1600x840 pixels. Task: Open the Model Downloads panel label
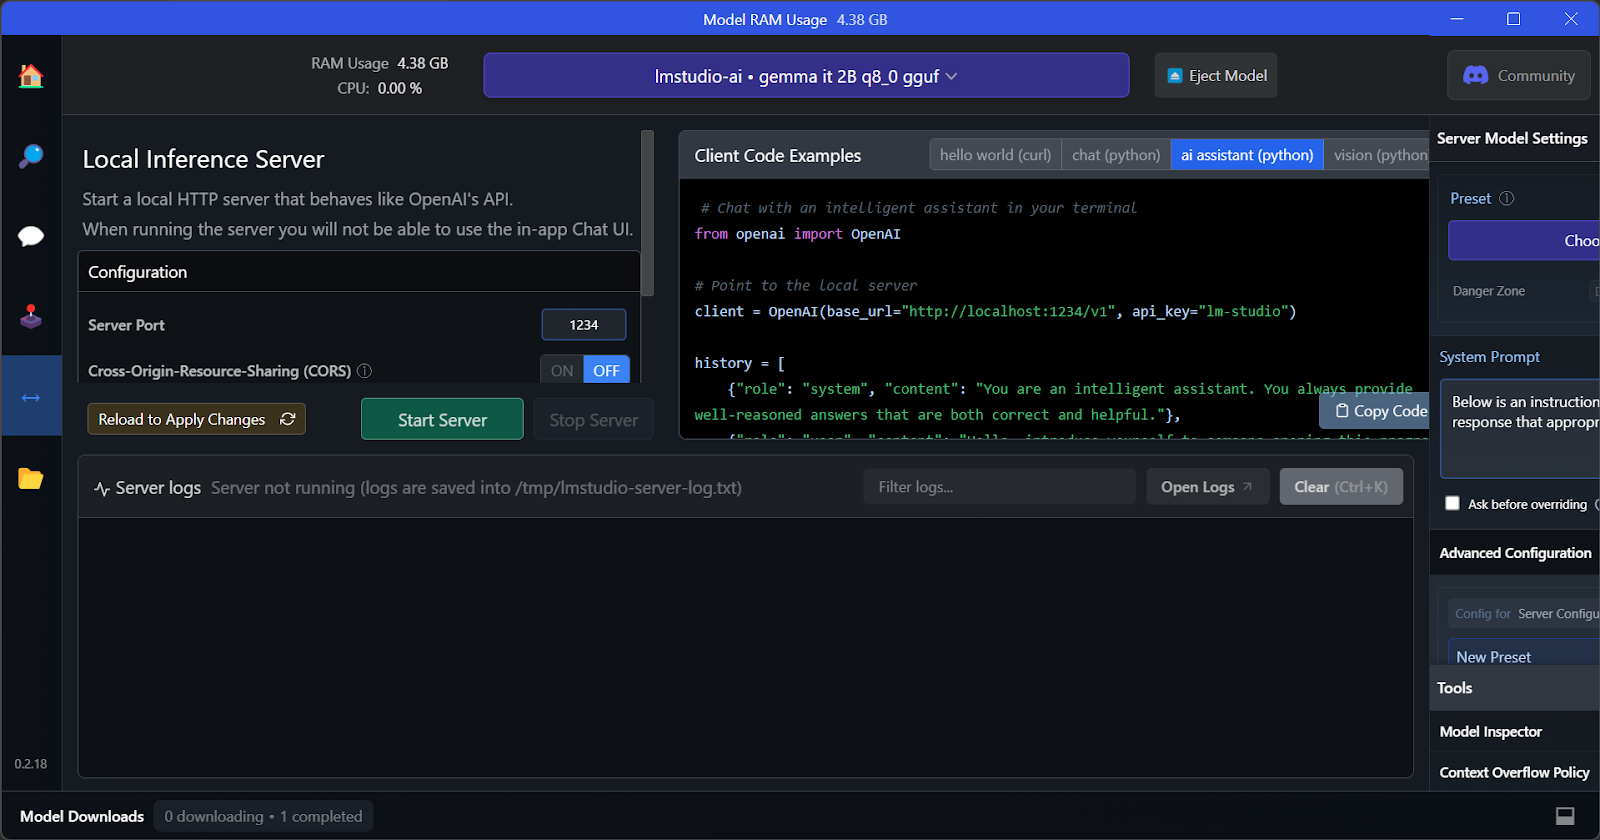click(x=82, y=816)
